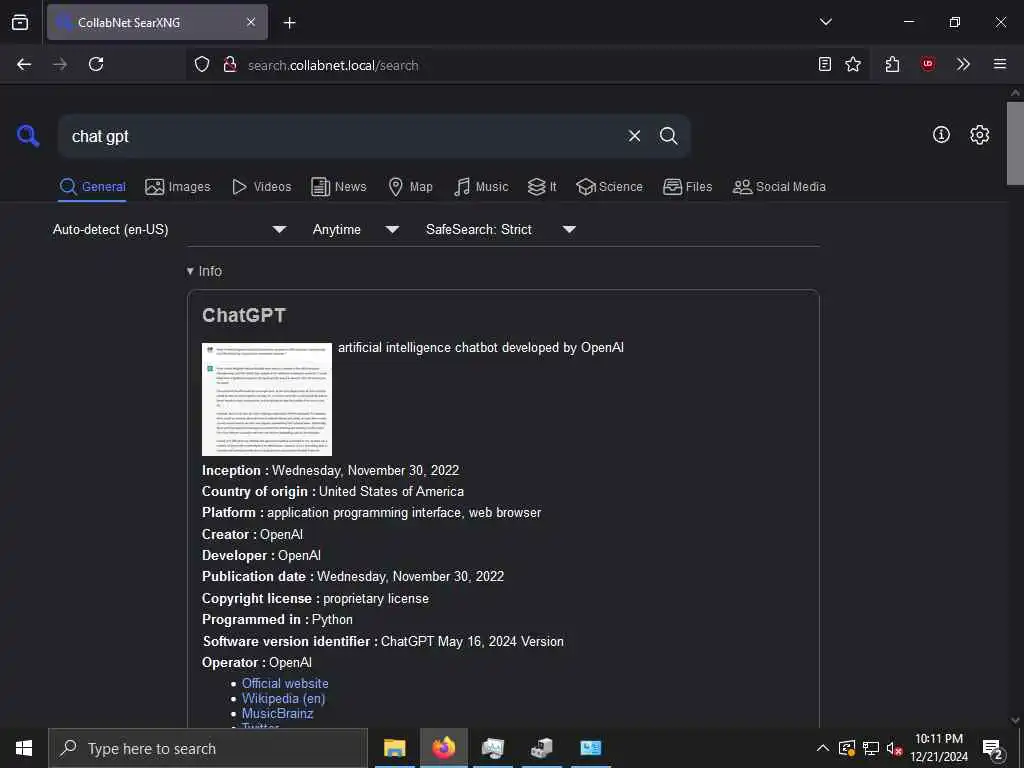The height and width of the screenshot is (768, 1024).
Task: Open the SafeSearch: Strict dropdown
Action: tap(500, 229)
